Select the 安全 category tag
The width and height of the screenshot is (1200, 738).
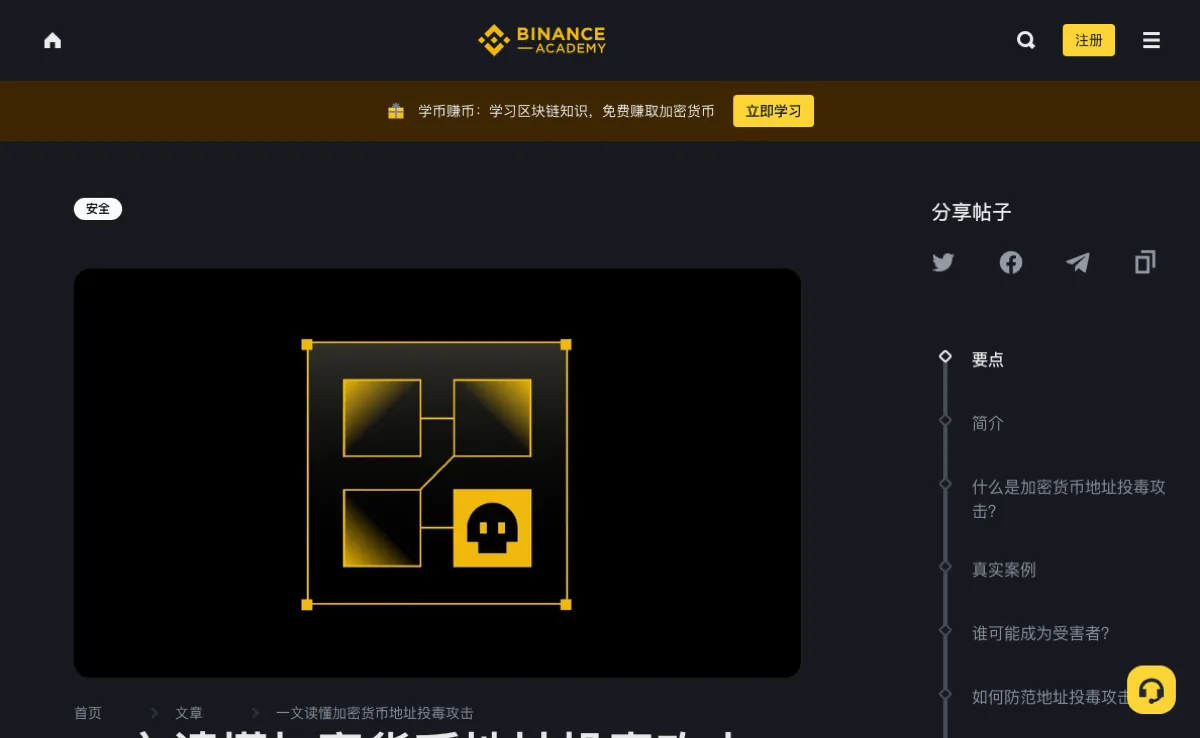[x=98, y=209]
